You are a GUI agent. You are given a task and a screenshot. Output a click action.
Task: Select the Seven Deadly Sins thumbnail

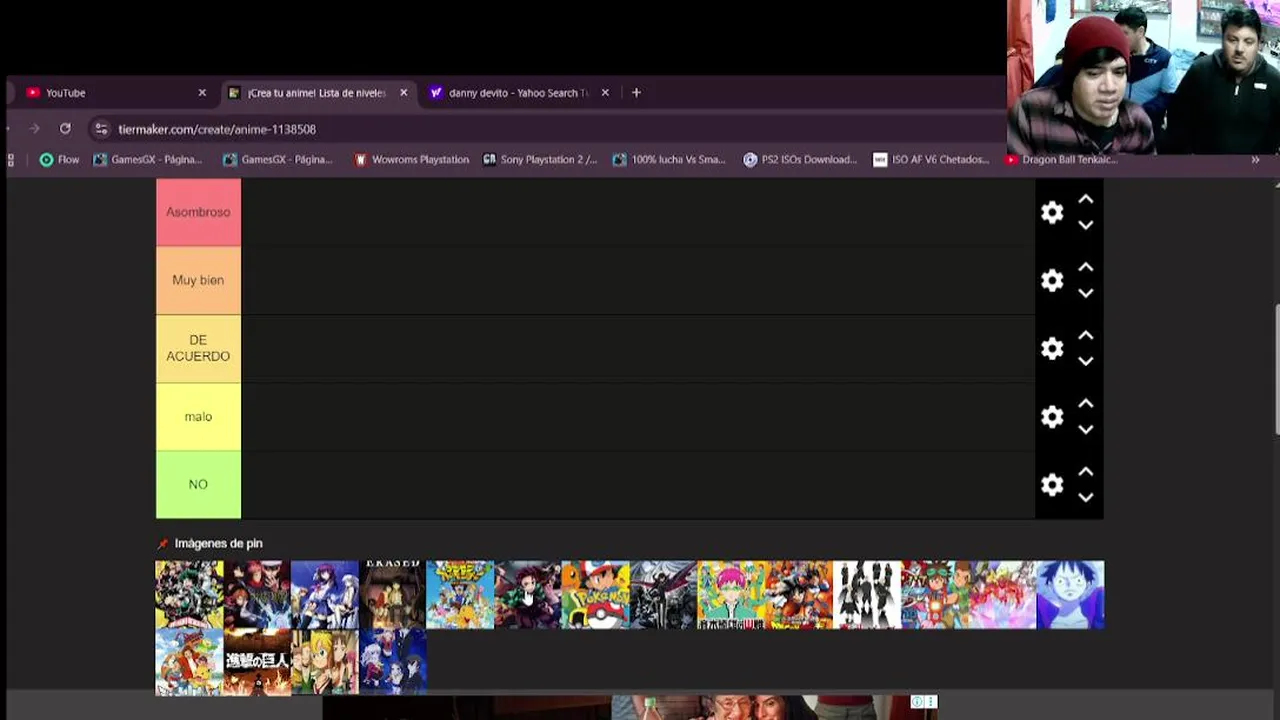pos(325,661)
